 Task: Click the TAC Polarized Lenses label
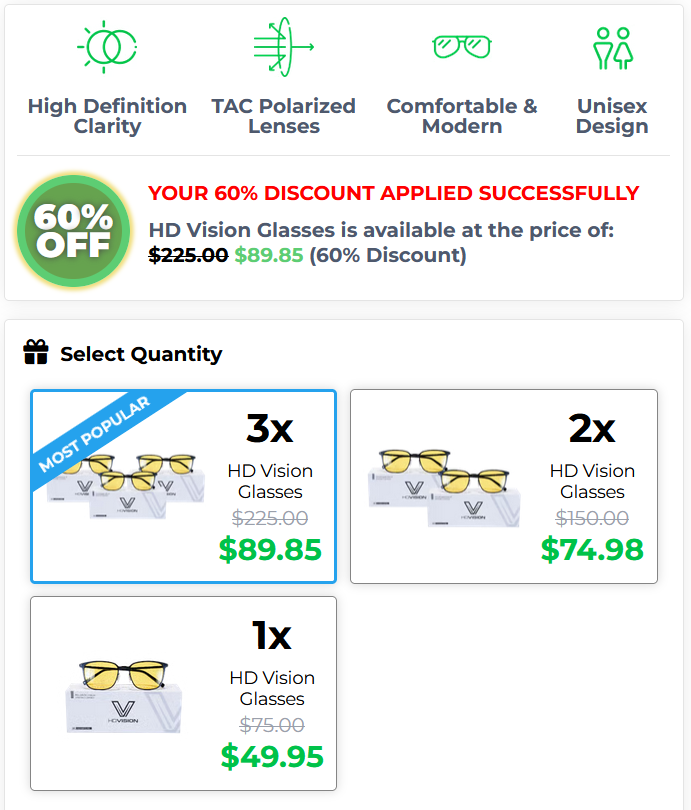pyautogui.click(x=283, y=116)
